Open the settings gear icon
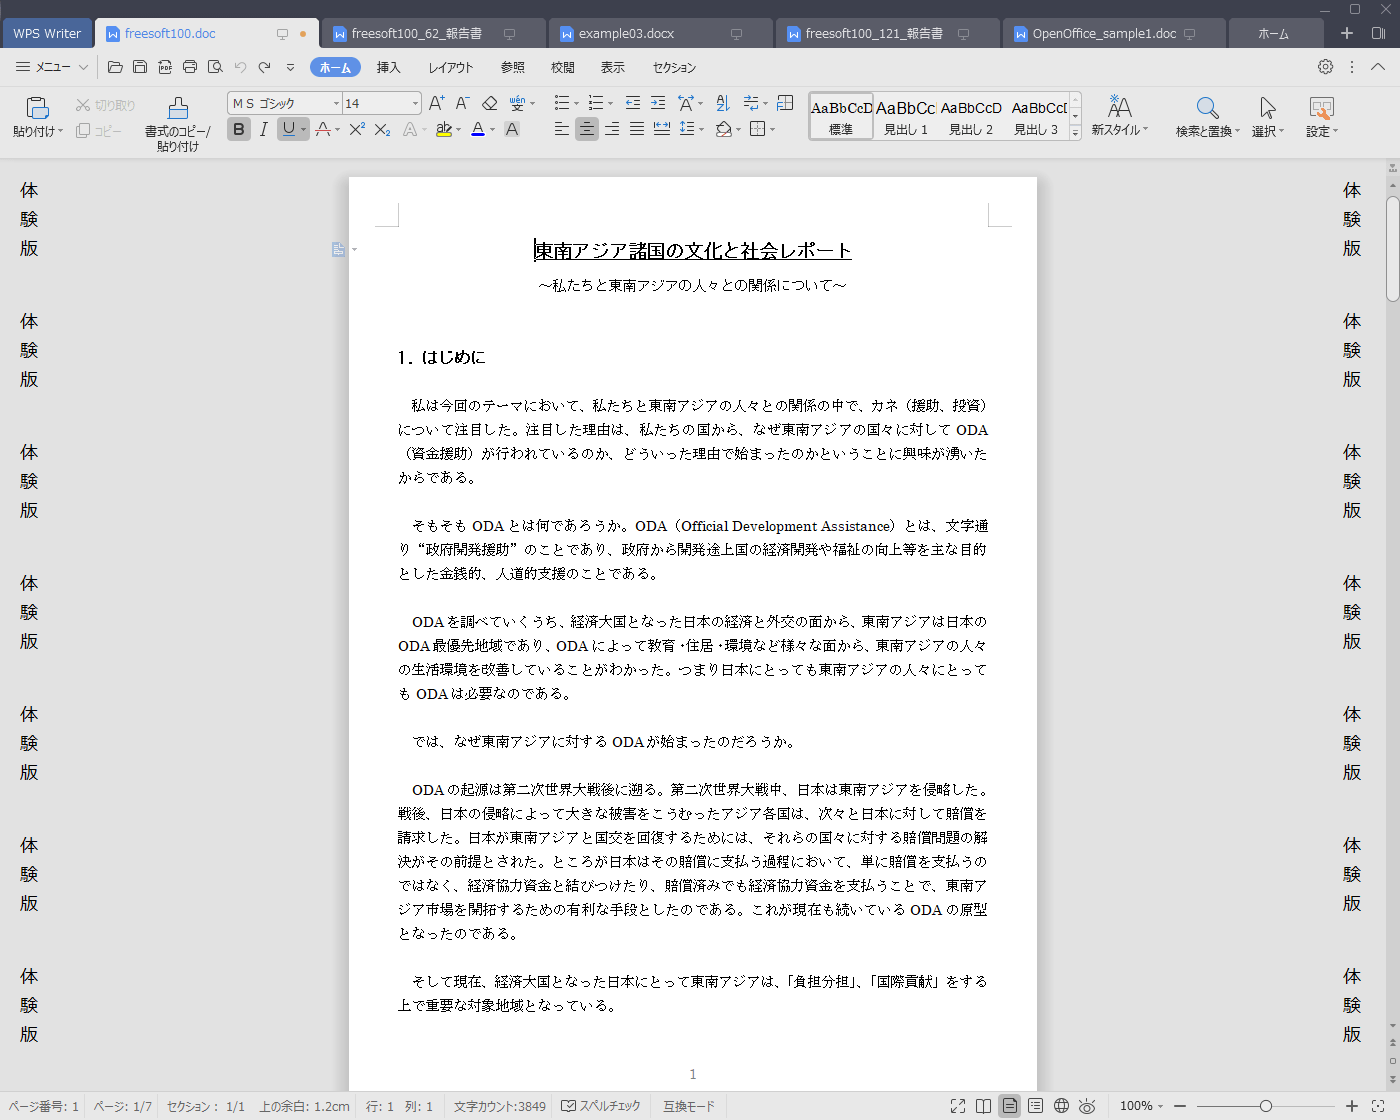Screen dimensions: 1400x1120 1325,67
